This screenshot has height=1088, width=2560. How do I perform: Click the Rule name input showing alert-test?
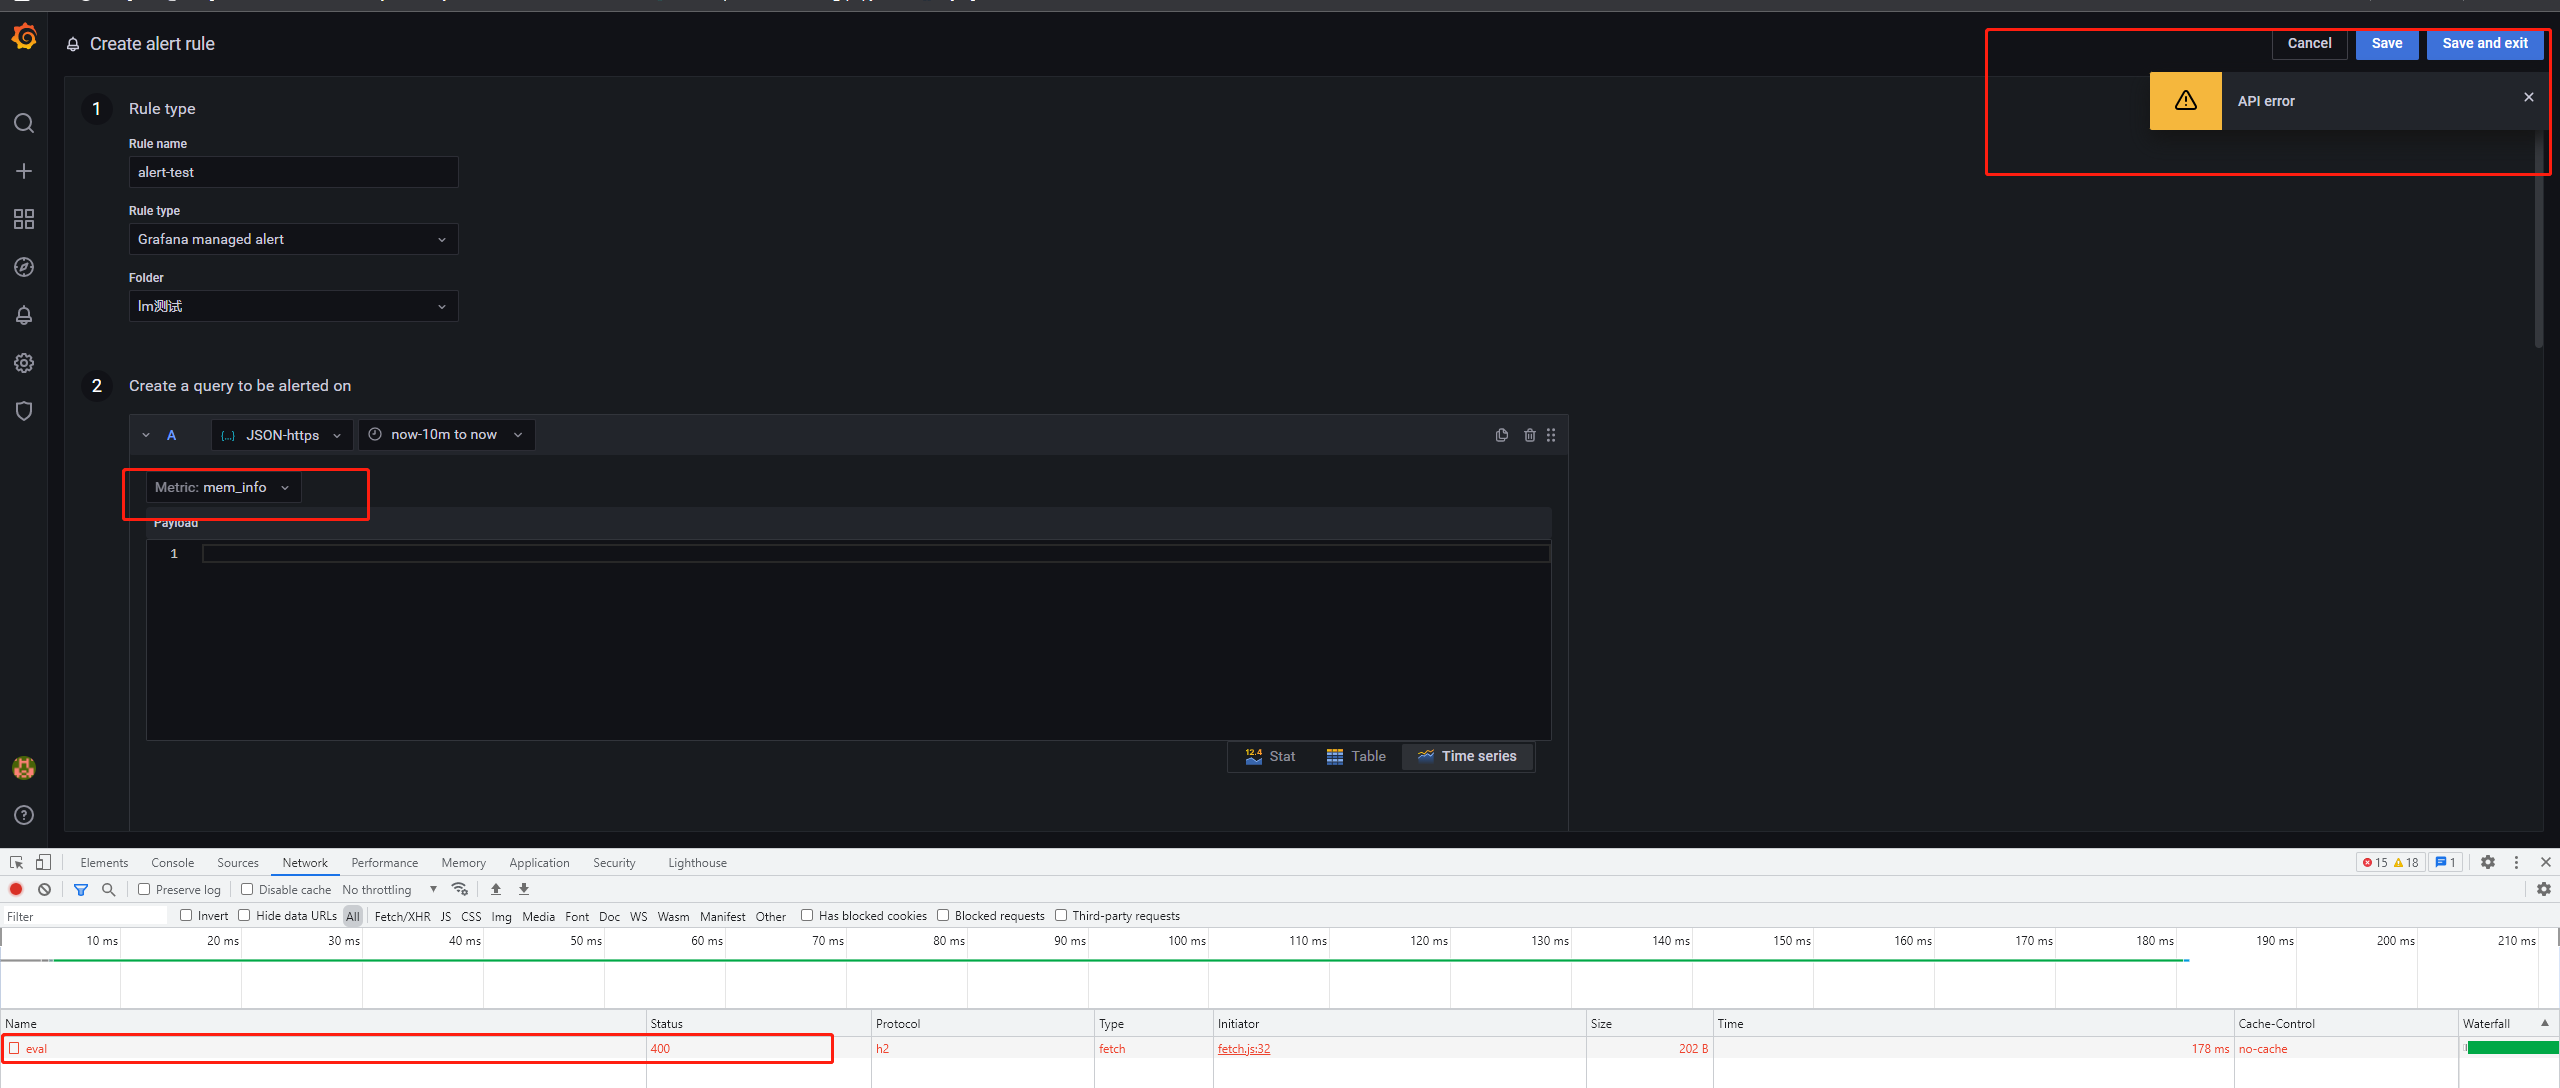tap(293, 171)
